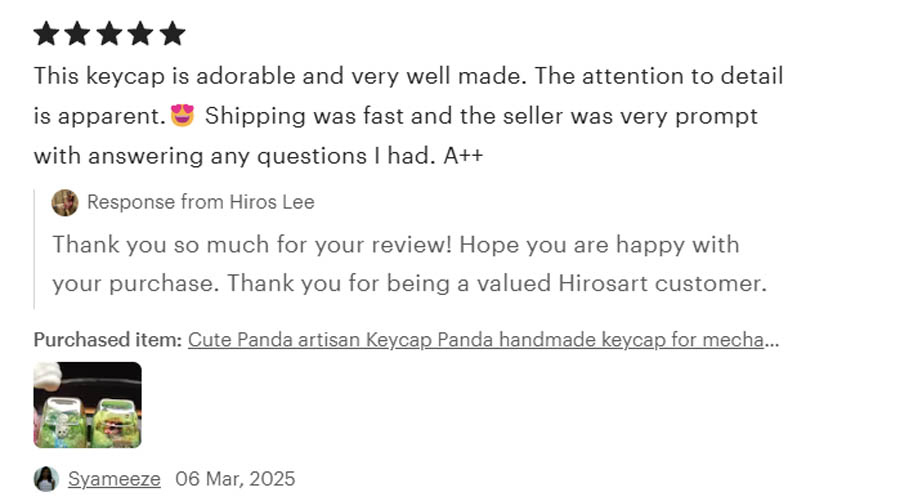The image size is (900, 501).
Task: Click the 'with answering any questions' review line
Action: [258, 156]
